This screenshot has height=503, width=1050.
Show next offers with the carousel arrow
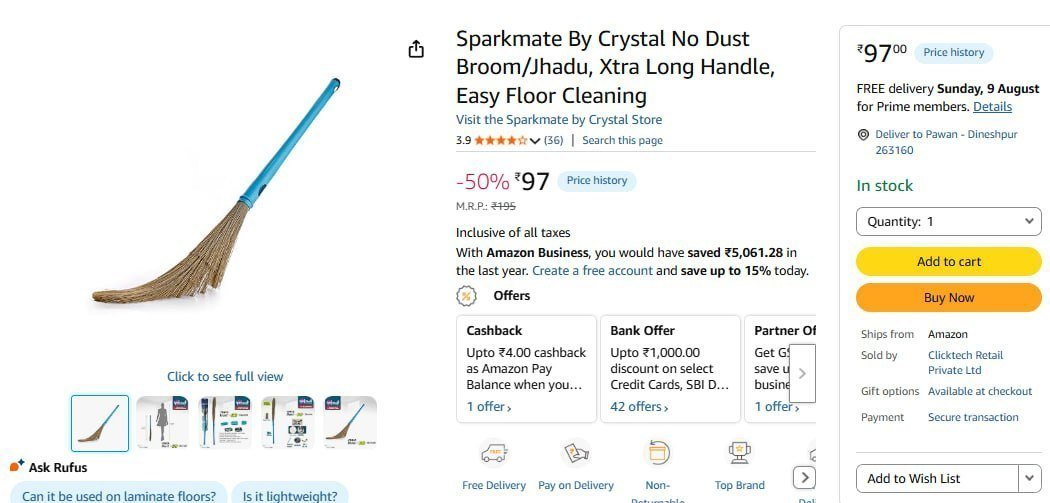pos(802,373)
